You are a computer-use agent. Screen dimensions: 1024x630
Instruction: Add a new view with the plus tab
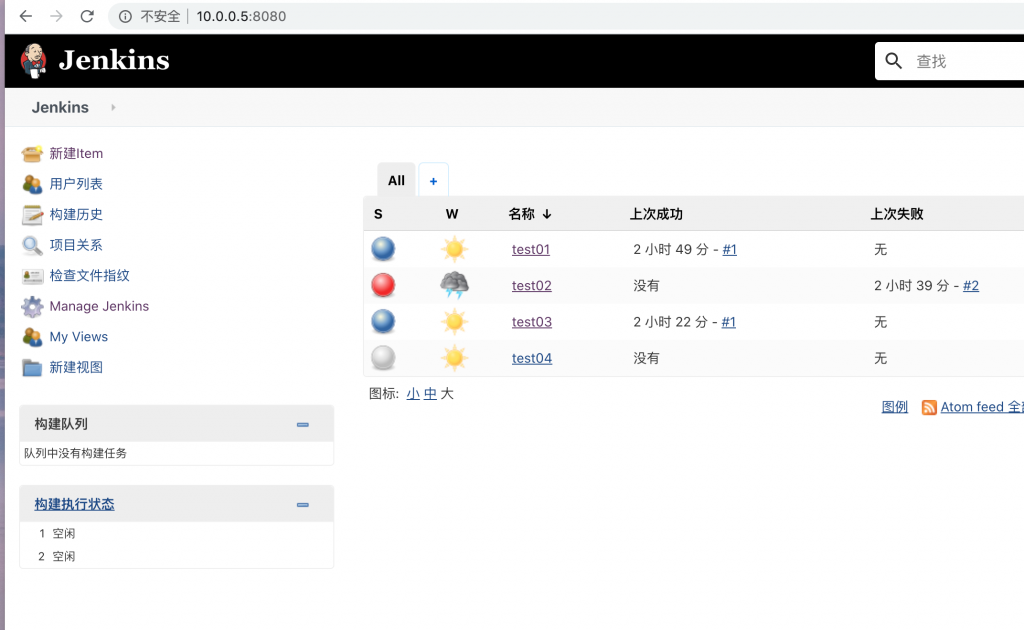pyautogui.click(x=433, y=181)
